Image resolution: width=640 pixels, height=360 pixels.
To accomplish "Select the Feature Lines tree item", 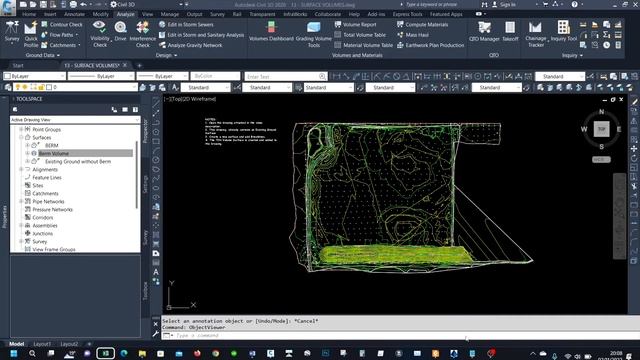I will 47,178.
